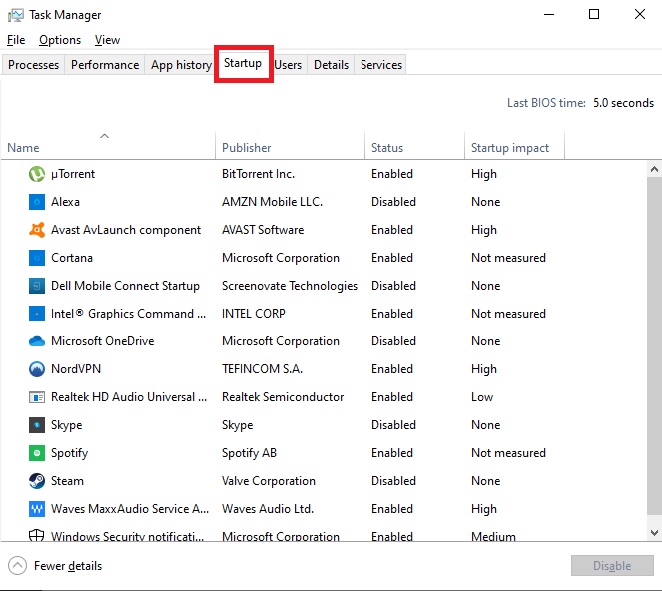The width and height of the screenshot is (662, 591).
Task: Select the Avast AvLaunch component name
Action: click(x=126, y=230)
